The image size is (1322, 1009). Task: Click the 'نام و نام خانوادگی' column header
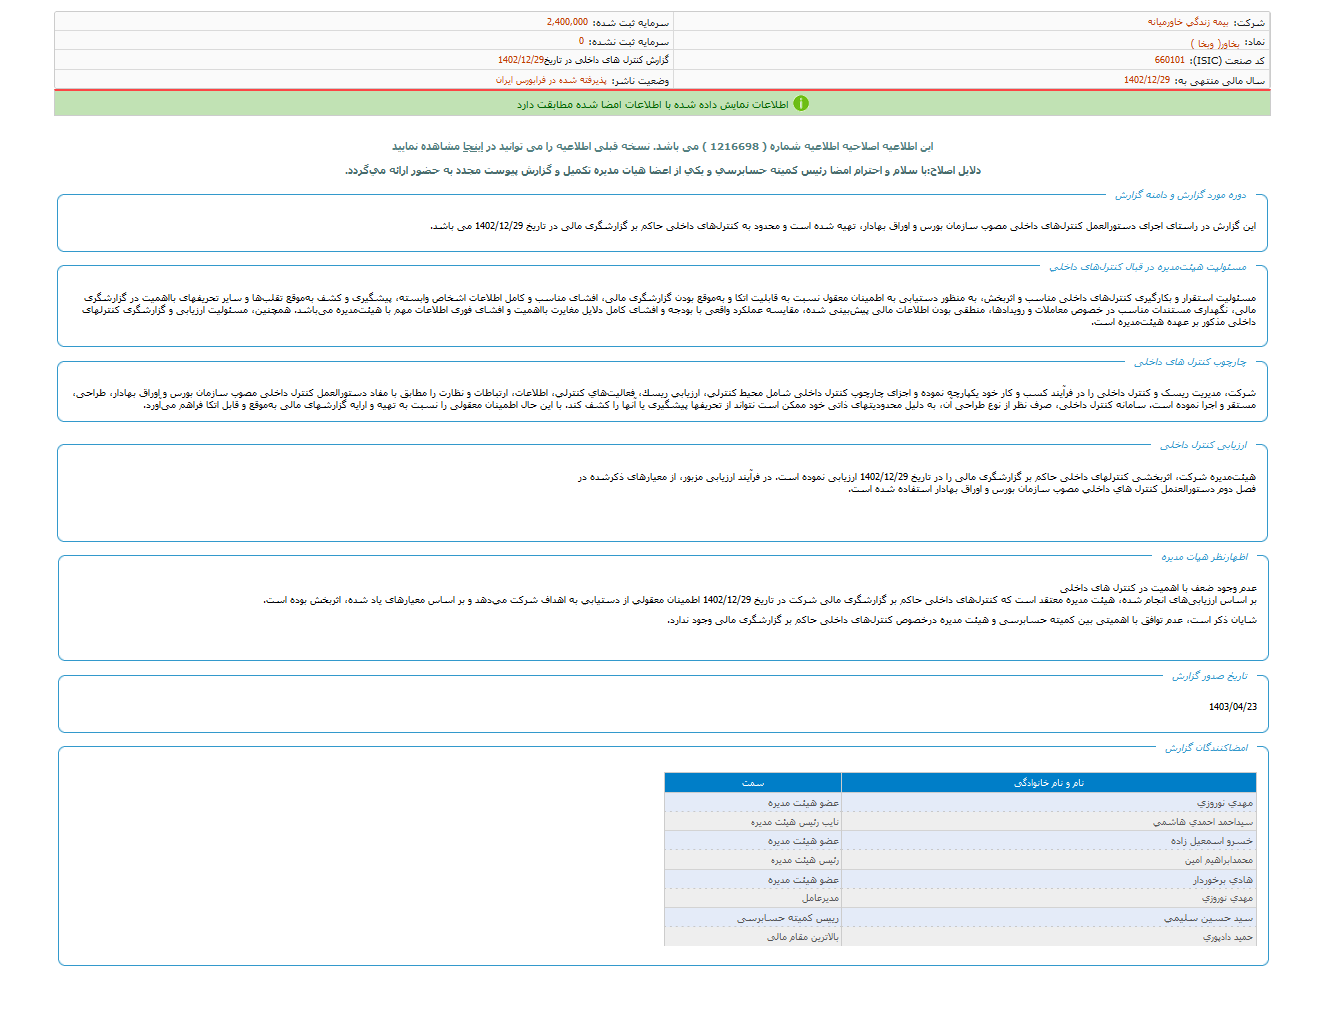[x=1048, y=783]
